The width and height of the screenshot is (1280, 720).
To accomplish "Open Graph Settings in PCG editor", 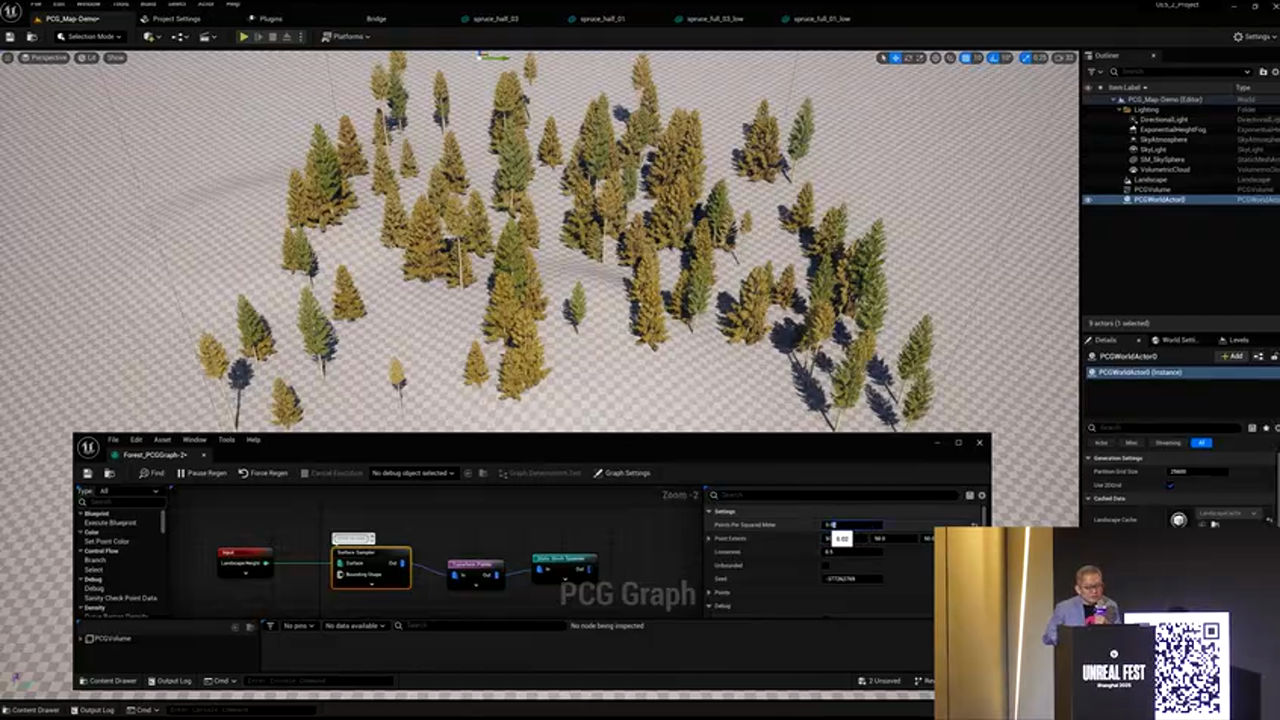I will pyautogui.click(x=622, y=473).
